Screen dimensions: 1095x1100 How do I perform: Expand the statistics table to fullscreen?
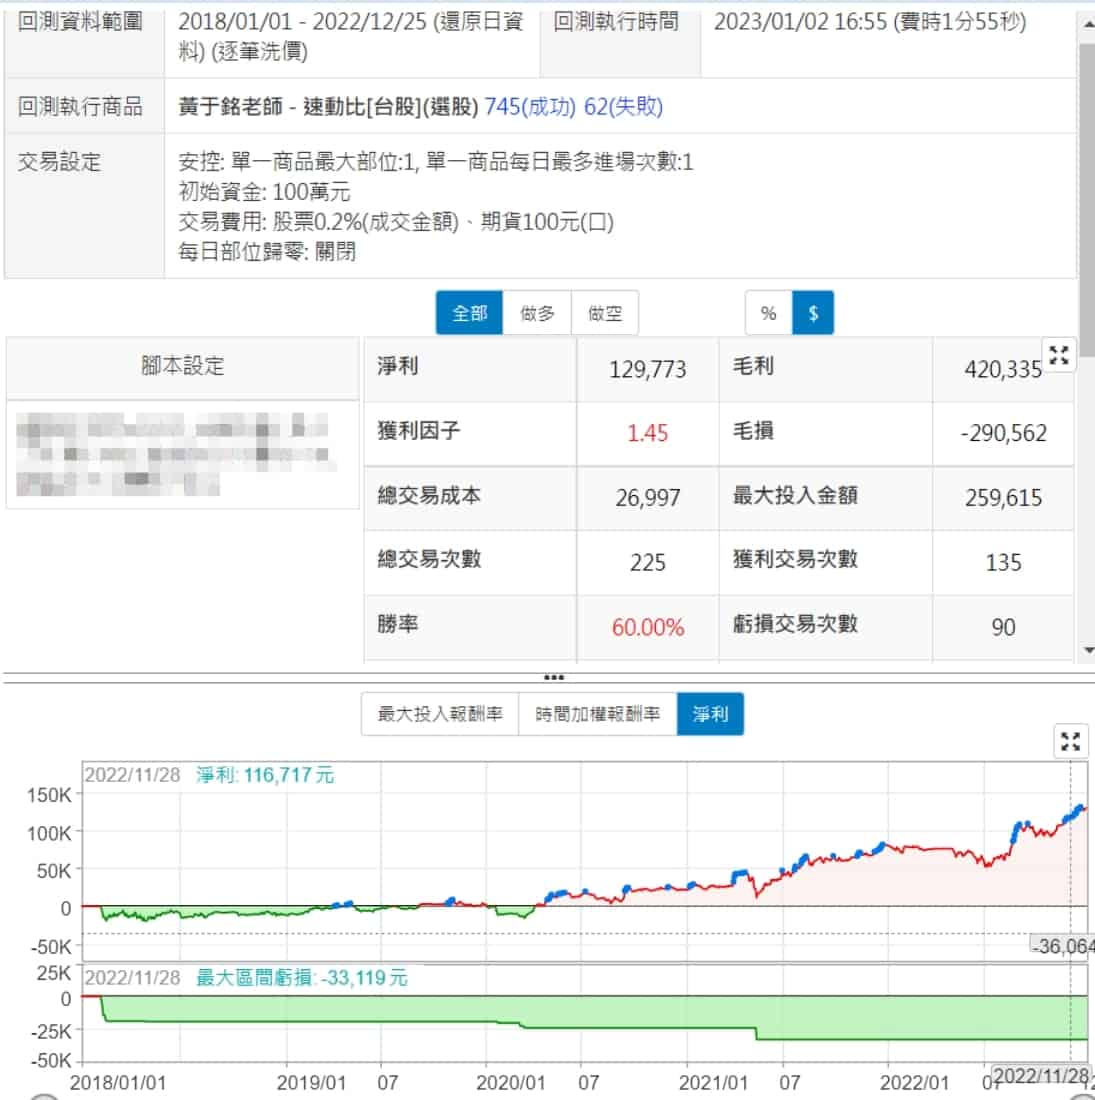(x=1059, y=355)
